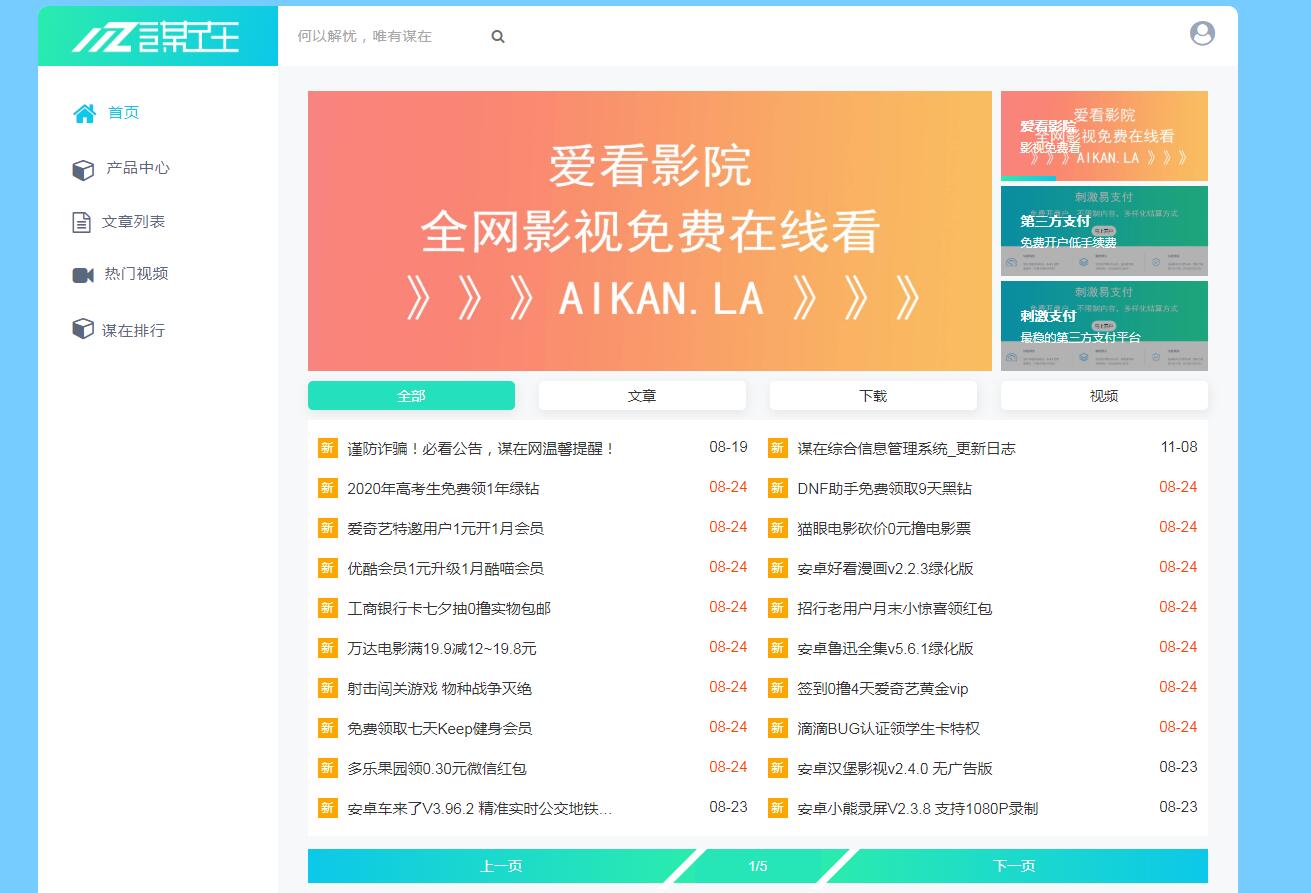Open article 安卓小熊录屏V2.3.8 支持1080P录制
The height and width of the screenshot is (893, 1311).
click(917, 809)
